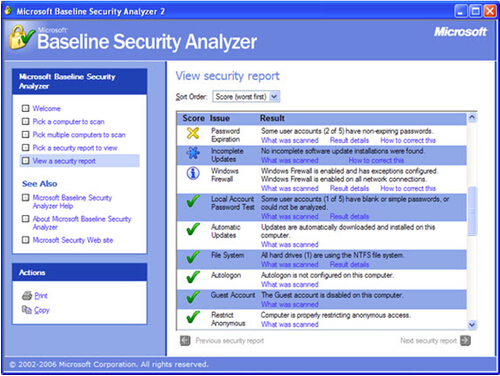Open Pick a computer to scan
Viewport: 500px width, 376px height.
click(68, 122)
